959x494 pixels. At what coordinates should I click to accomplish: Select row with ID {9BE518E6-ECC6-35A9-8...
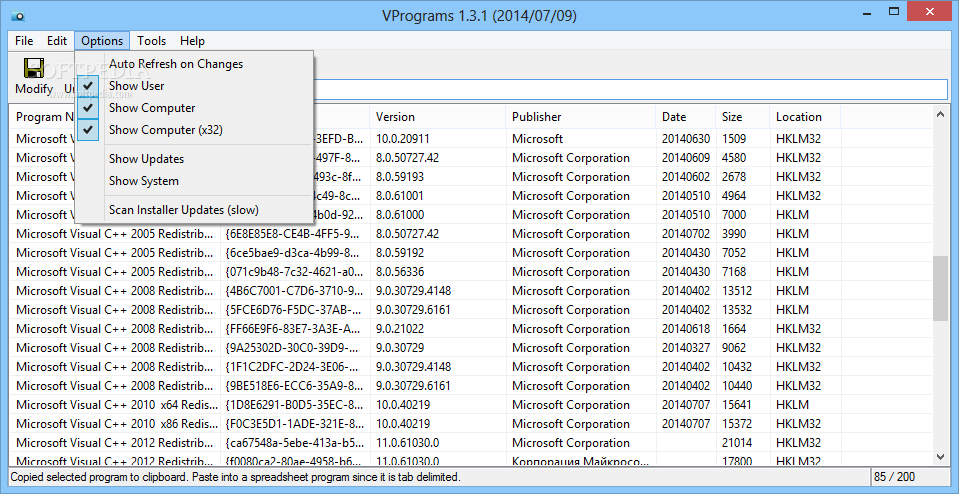(x=471, y=385)
